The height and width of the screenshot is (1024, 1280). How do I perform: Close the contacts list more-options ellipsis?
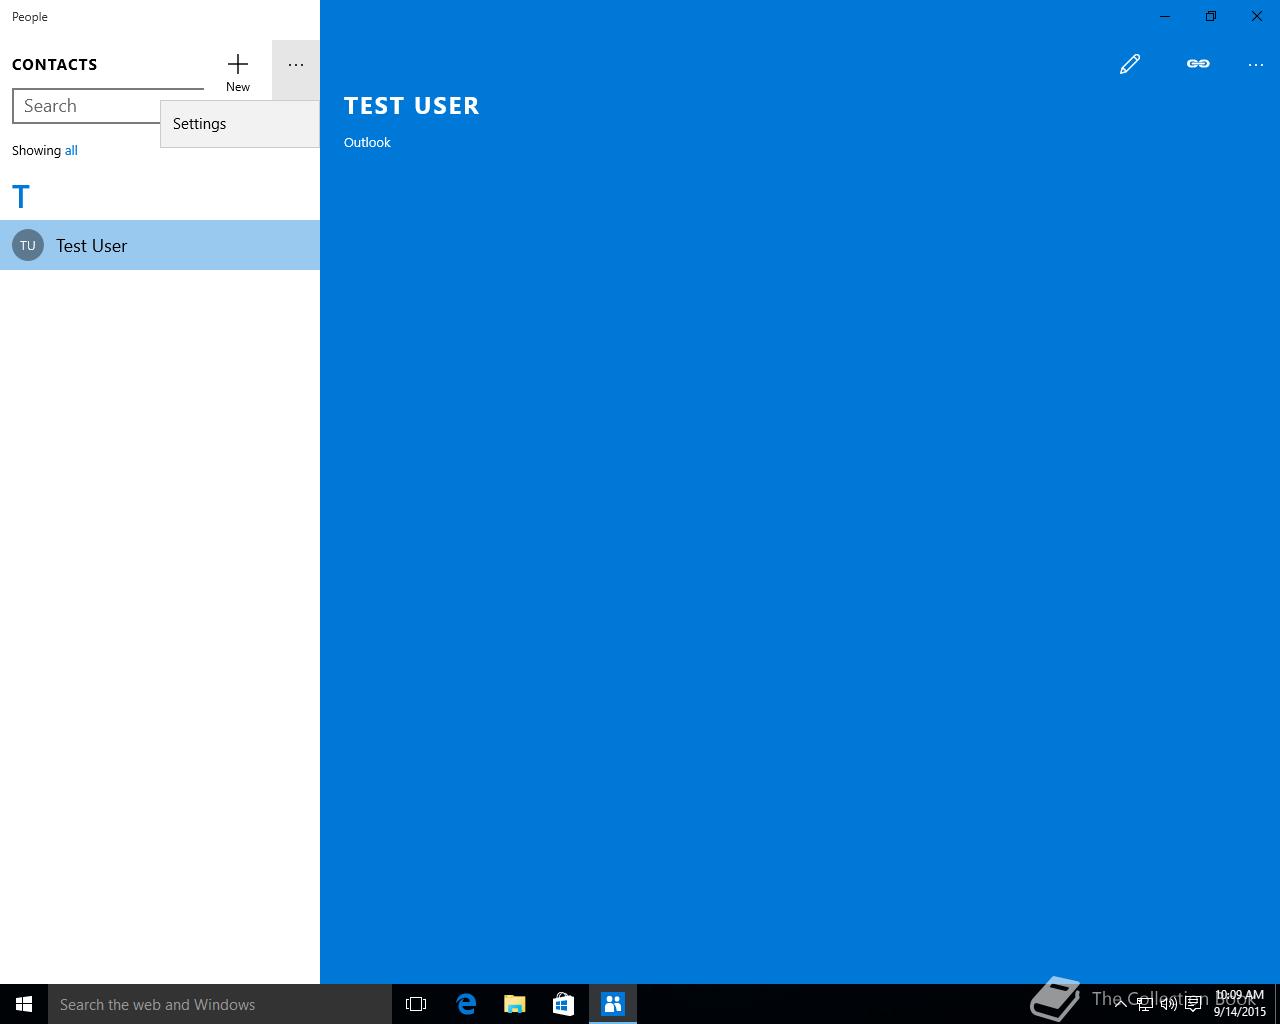[296, 65]
